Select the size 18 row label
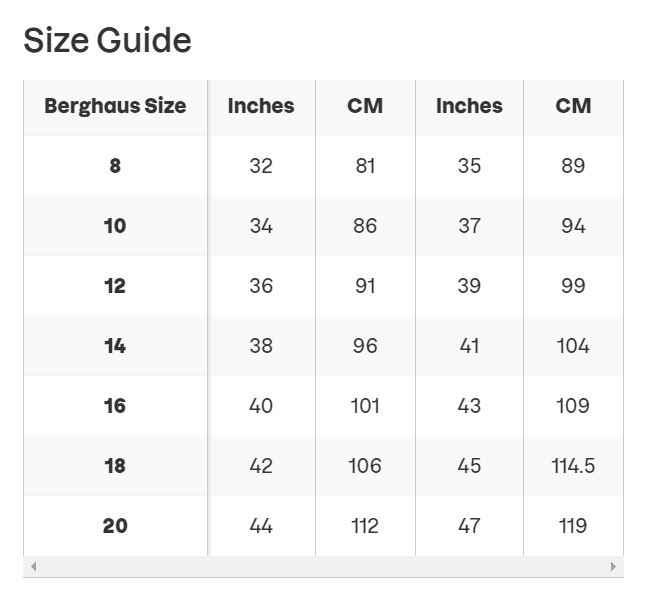Viewport: 671px width, 589px height. (x=115, y=465)
